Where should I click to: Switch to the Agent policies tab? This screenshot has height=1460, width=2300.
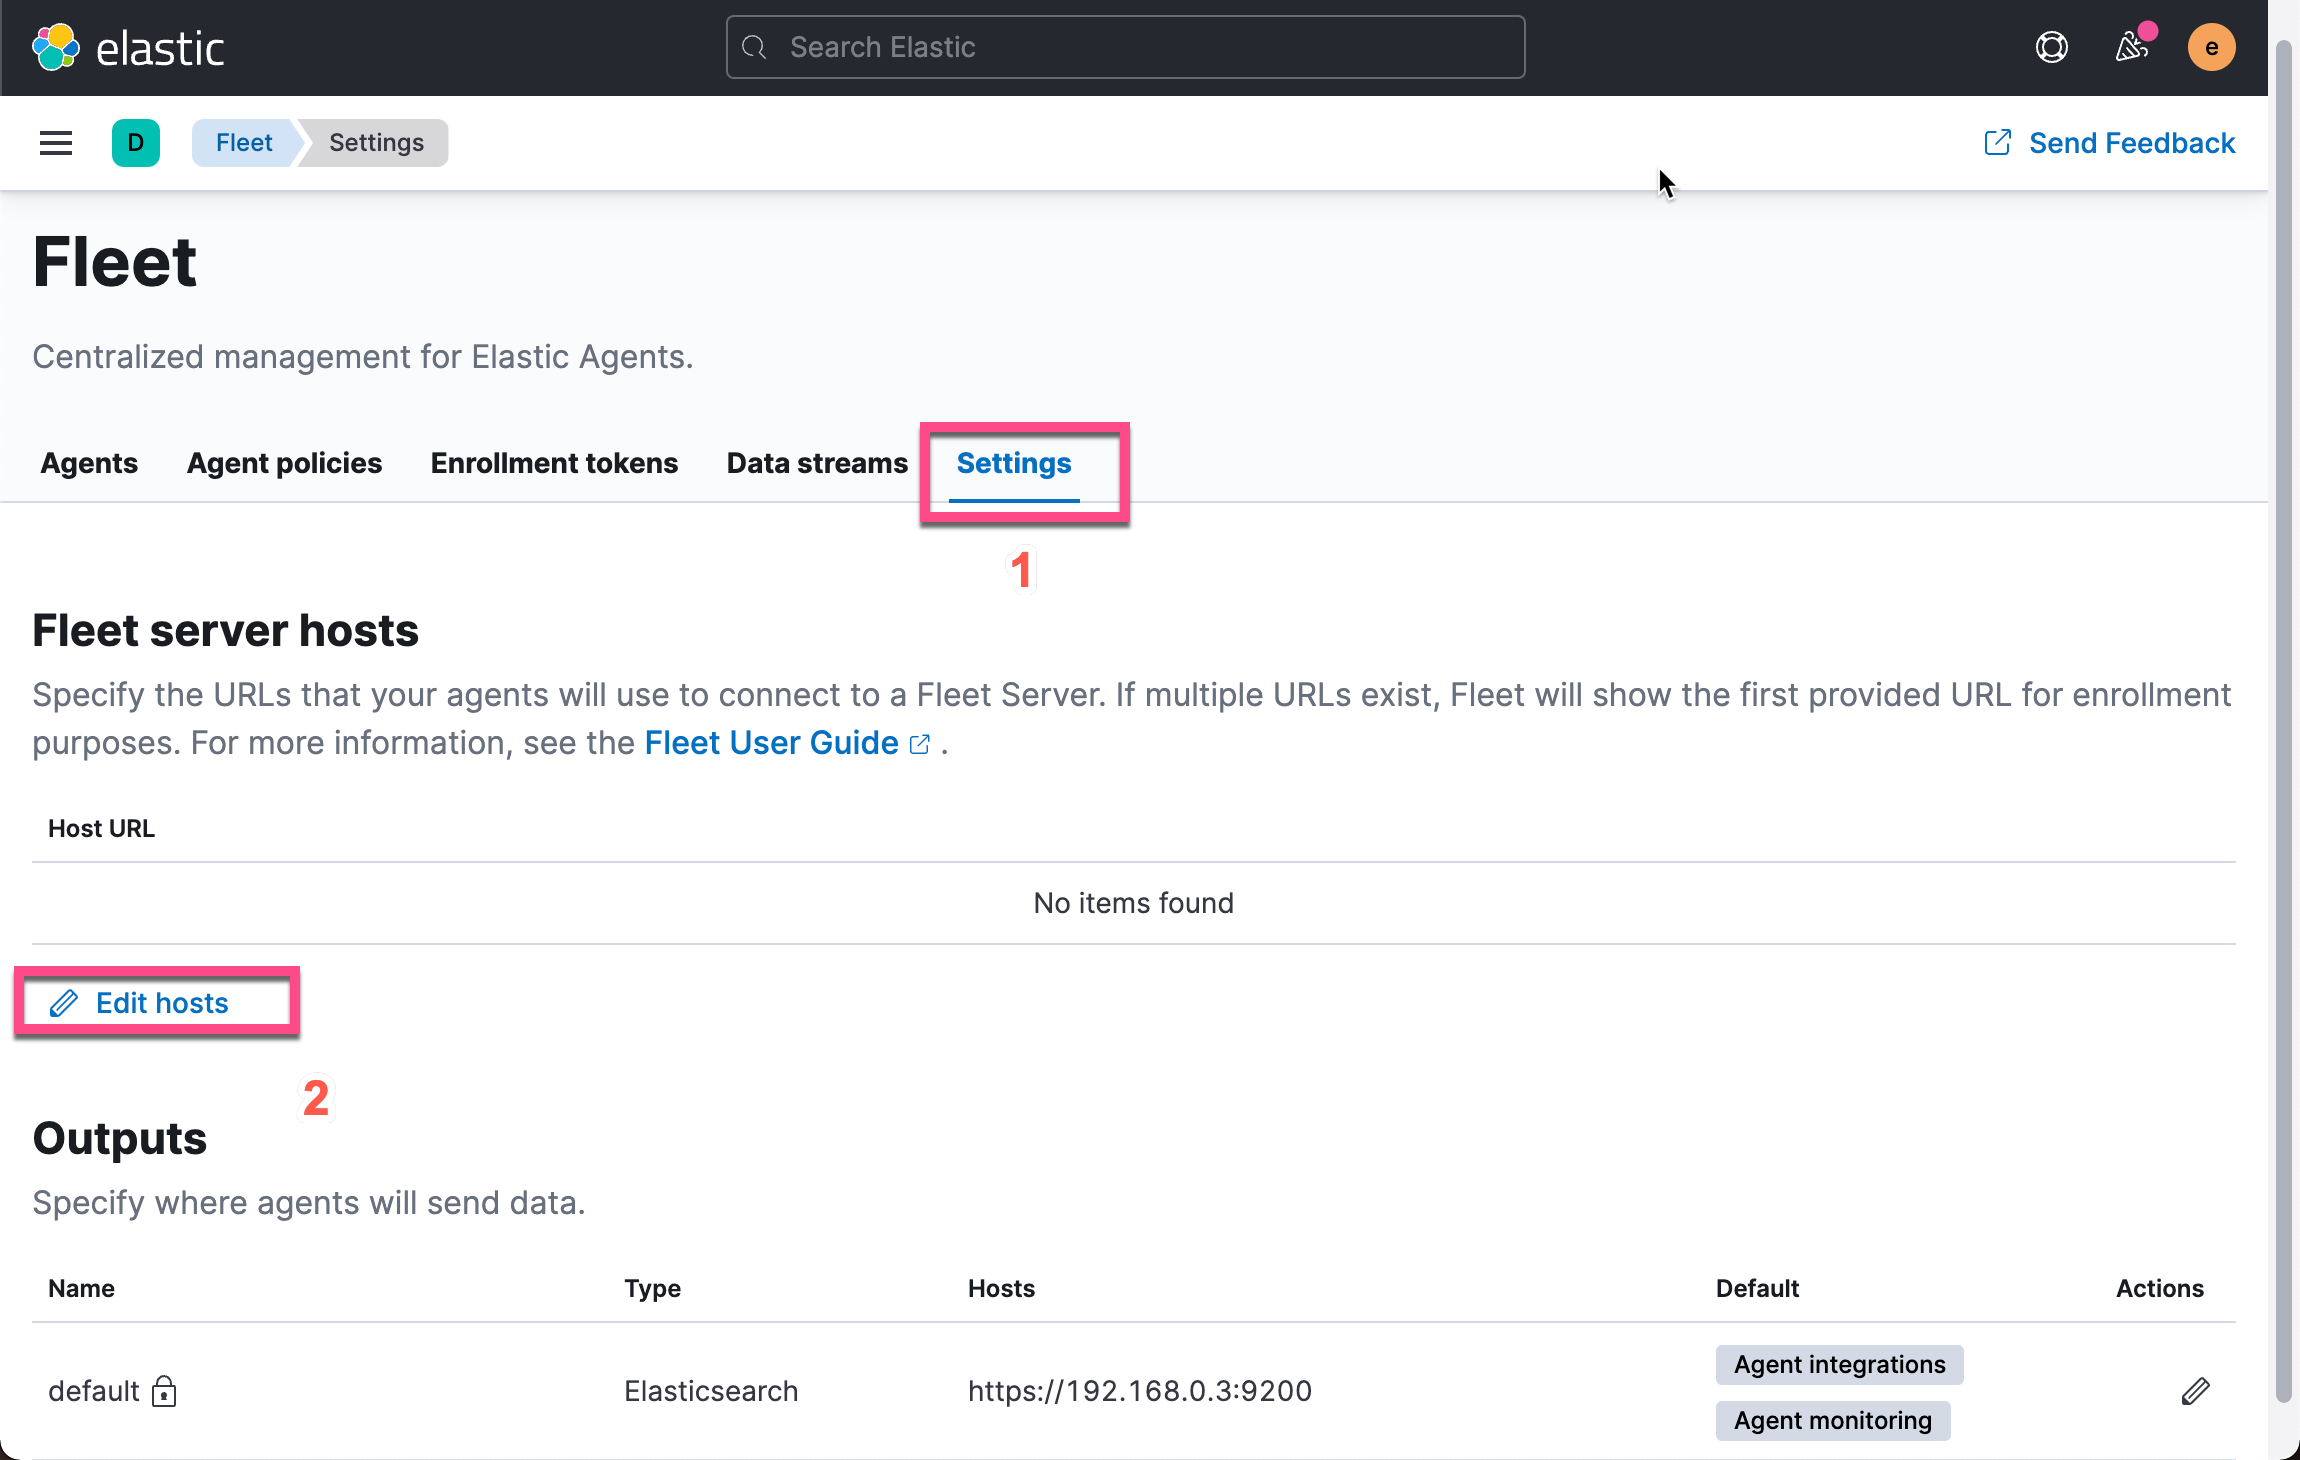point(284,463)
